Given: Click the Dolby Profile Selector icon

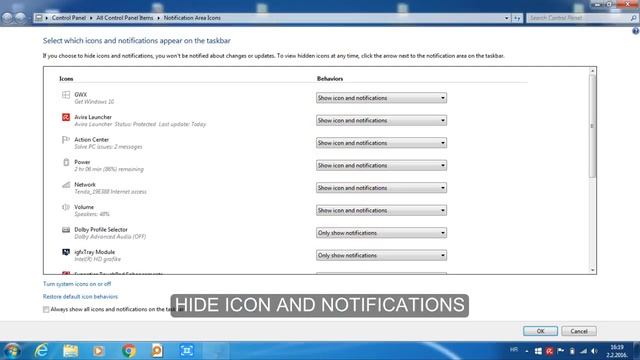Looking at the screenshot, I should [66, 229].
